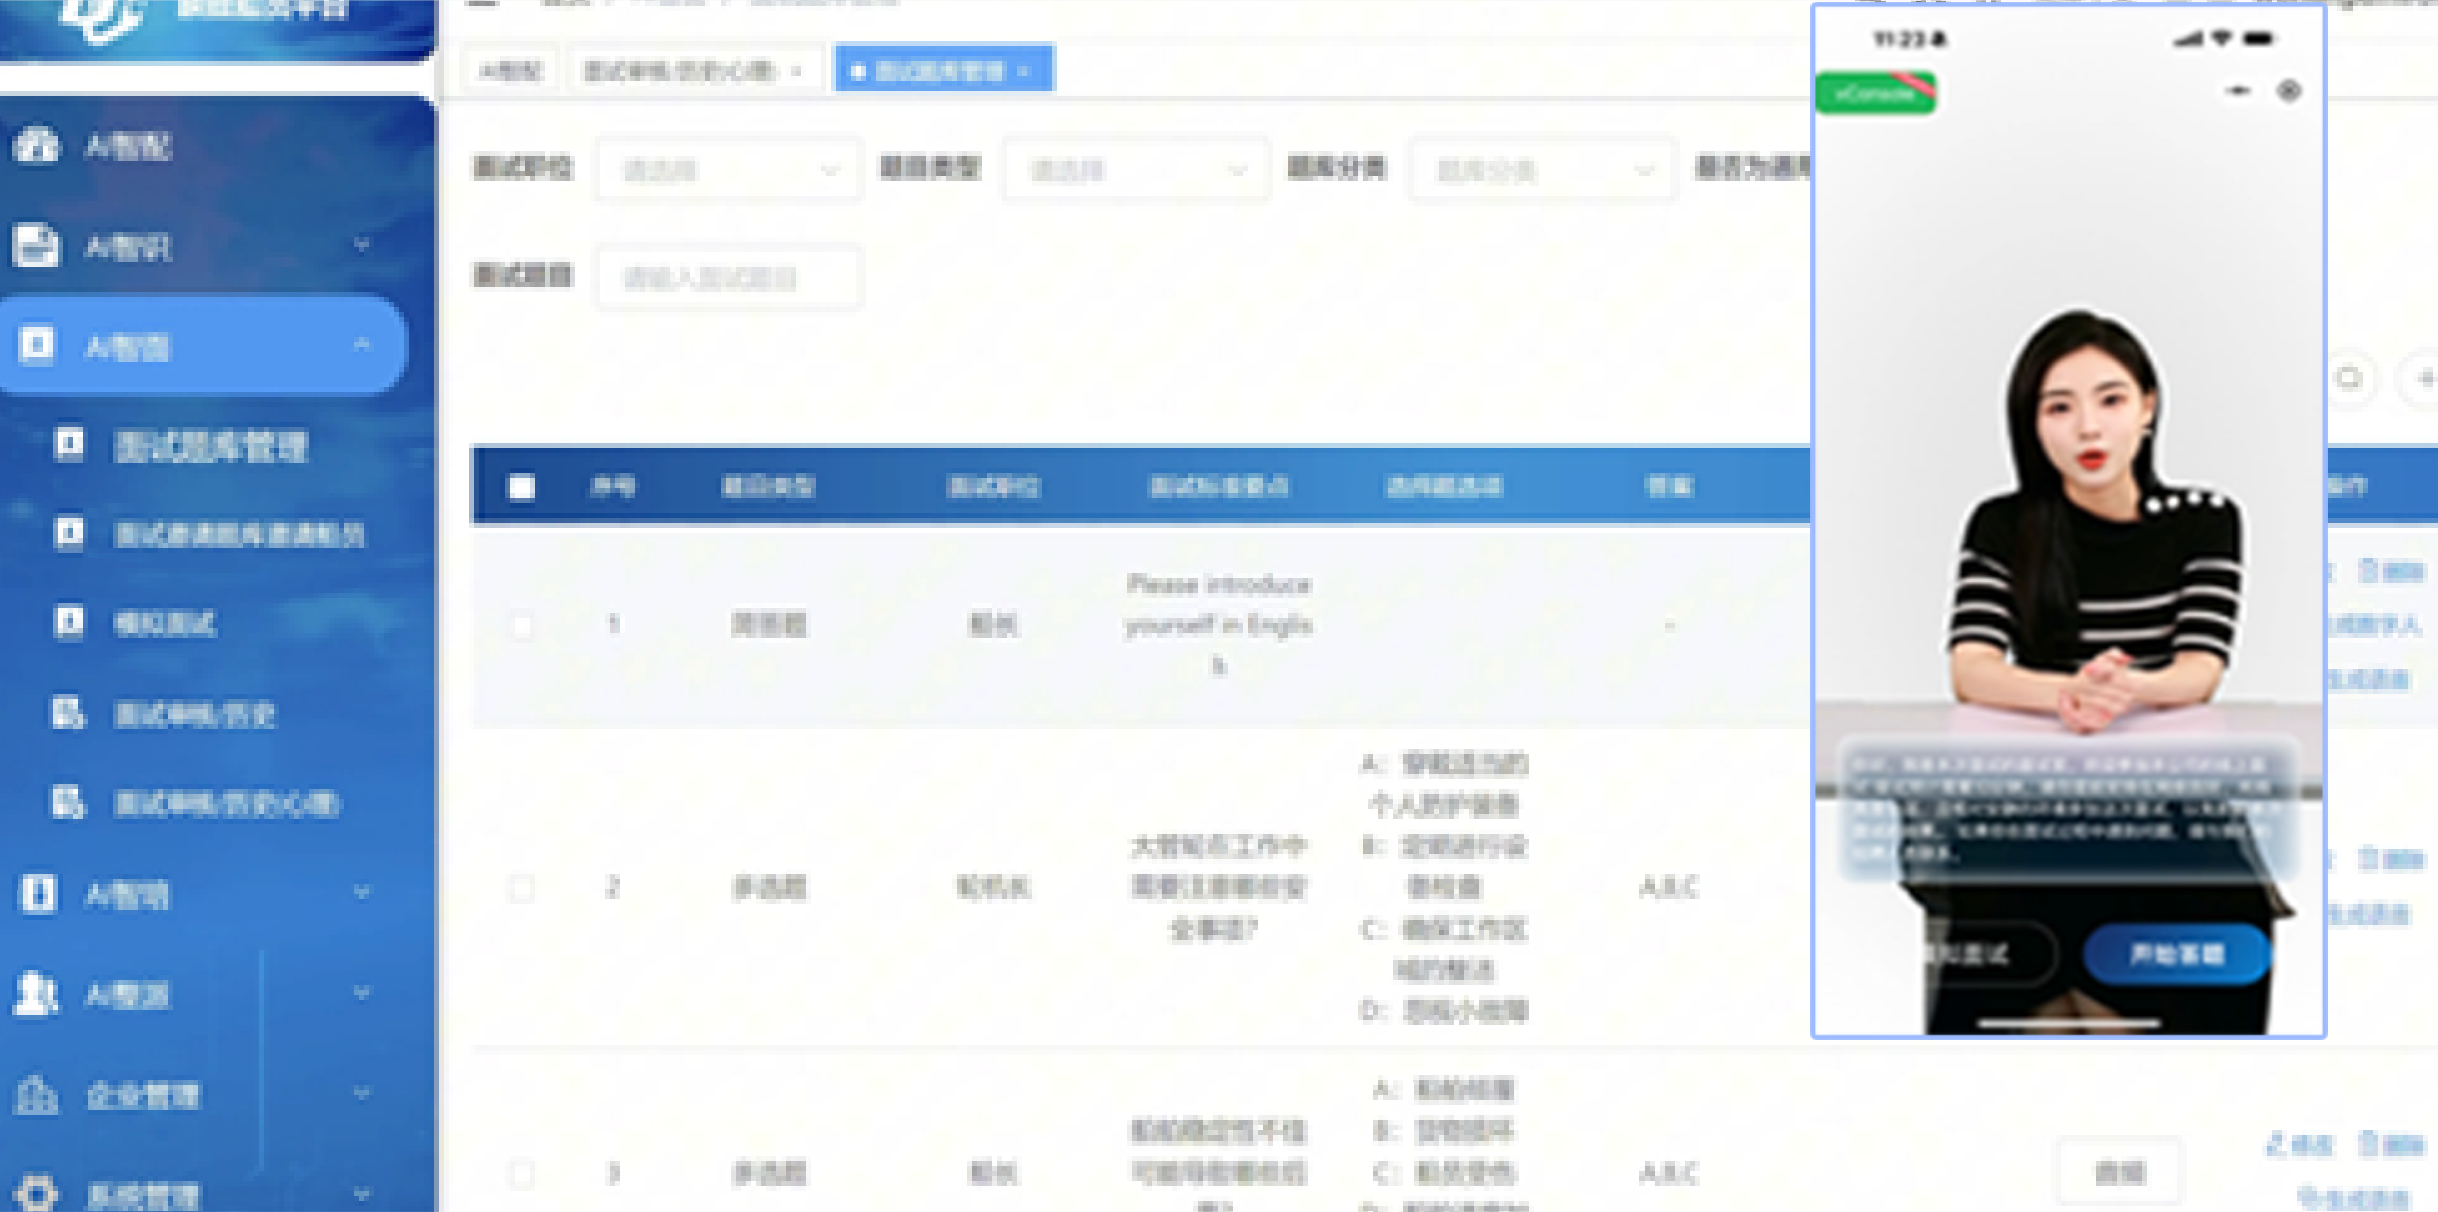2438x1212 pixels.
Task: Open 面试审核/历史(心理) sidebar item
Action: (x=227, y=803)
